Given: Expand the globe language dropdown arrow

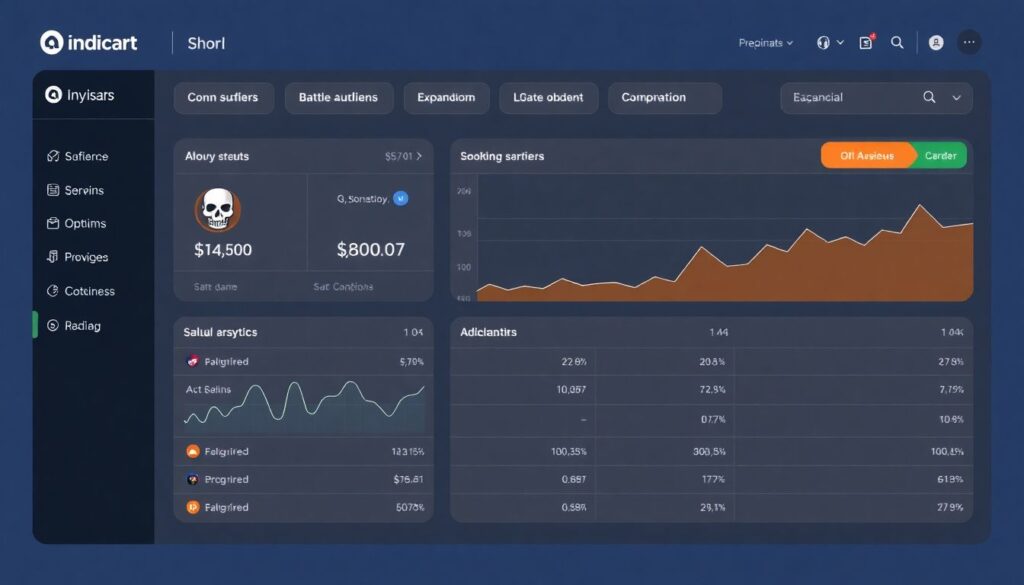Looking at the screenshot, I should coord(840,43).
